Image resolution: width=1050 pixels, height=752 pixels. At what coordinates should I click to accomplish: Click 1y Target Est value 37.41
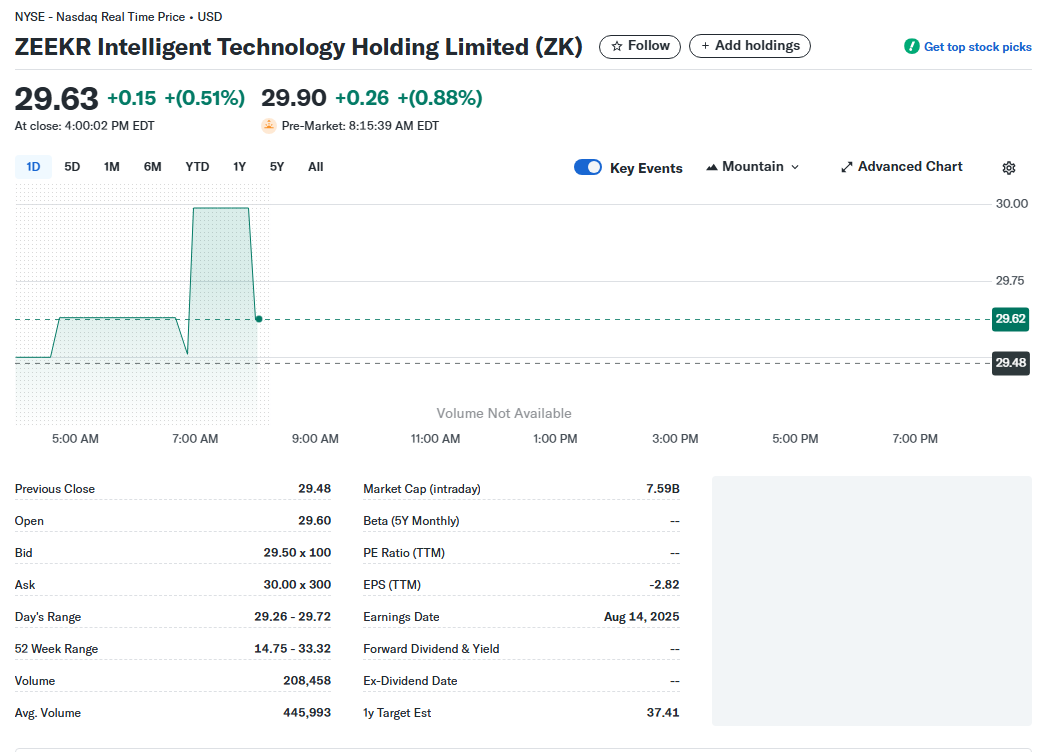click(663, 712)
